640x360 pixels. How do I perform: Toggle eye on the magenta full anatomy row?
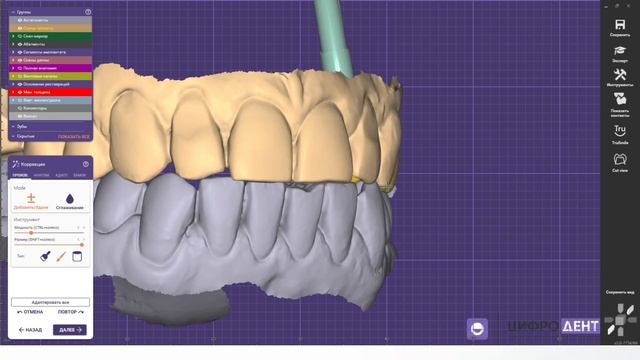20,68
